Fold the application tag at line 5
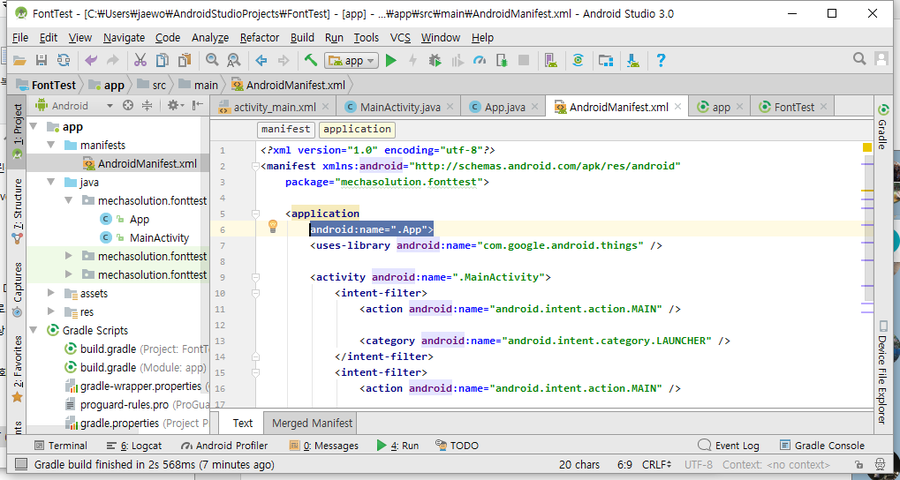 (255, 214)
